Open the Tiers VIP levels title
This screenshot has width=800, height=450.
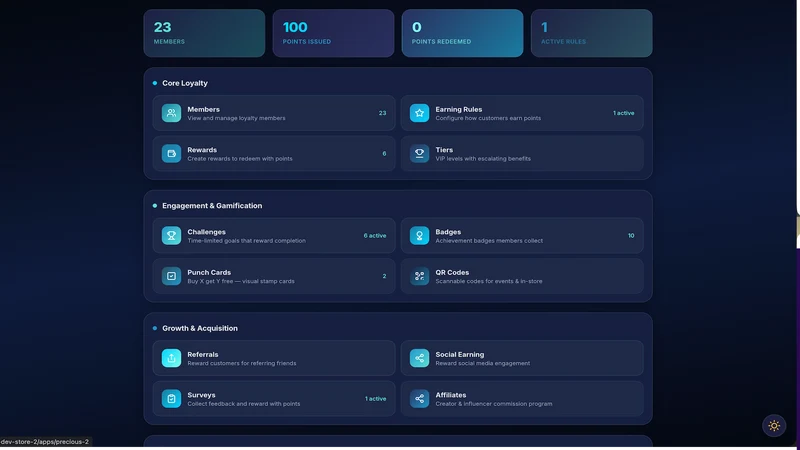click(x=444, y=150)
